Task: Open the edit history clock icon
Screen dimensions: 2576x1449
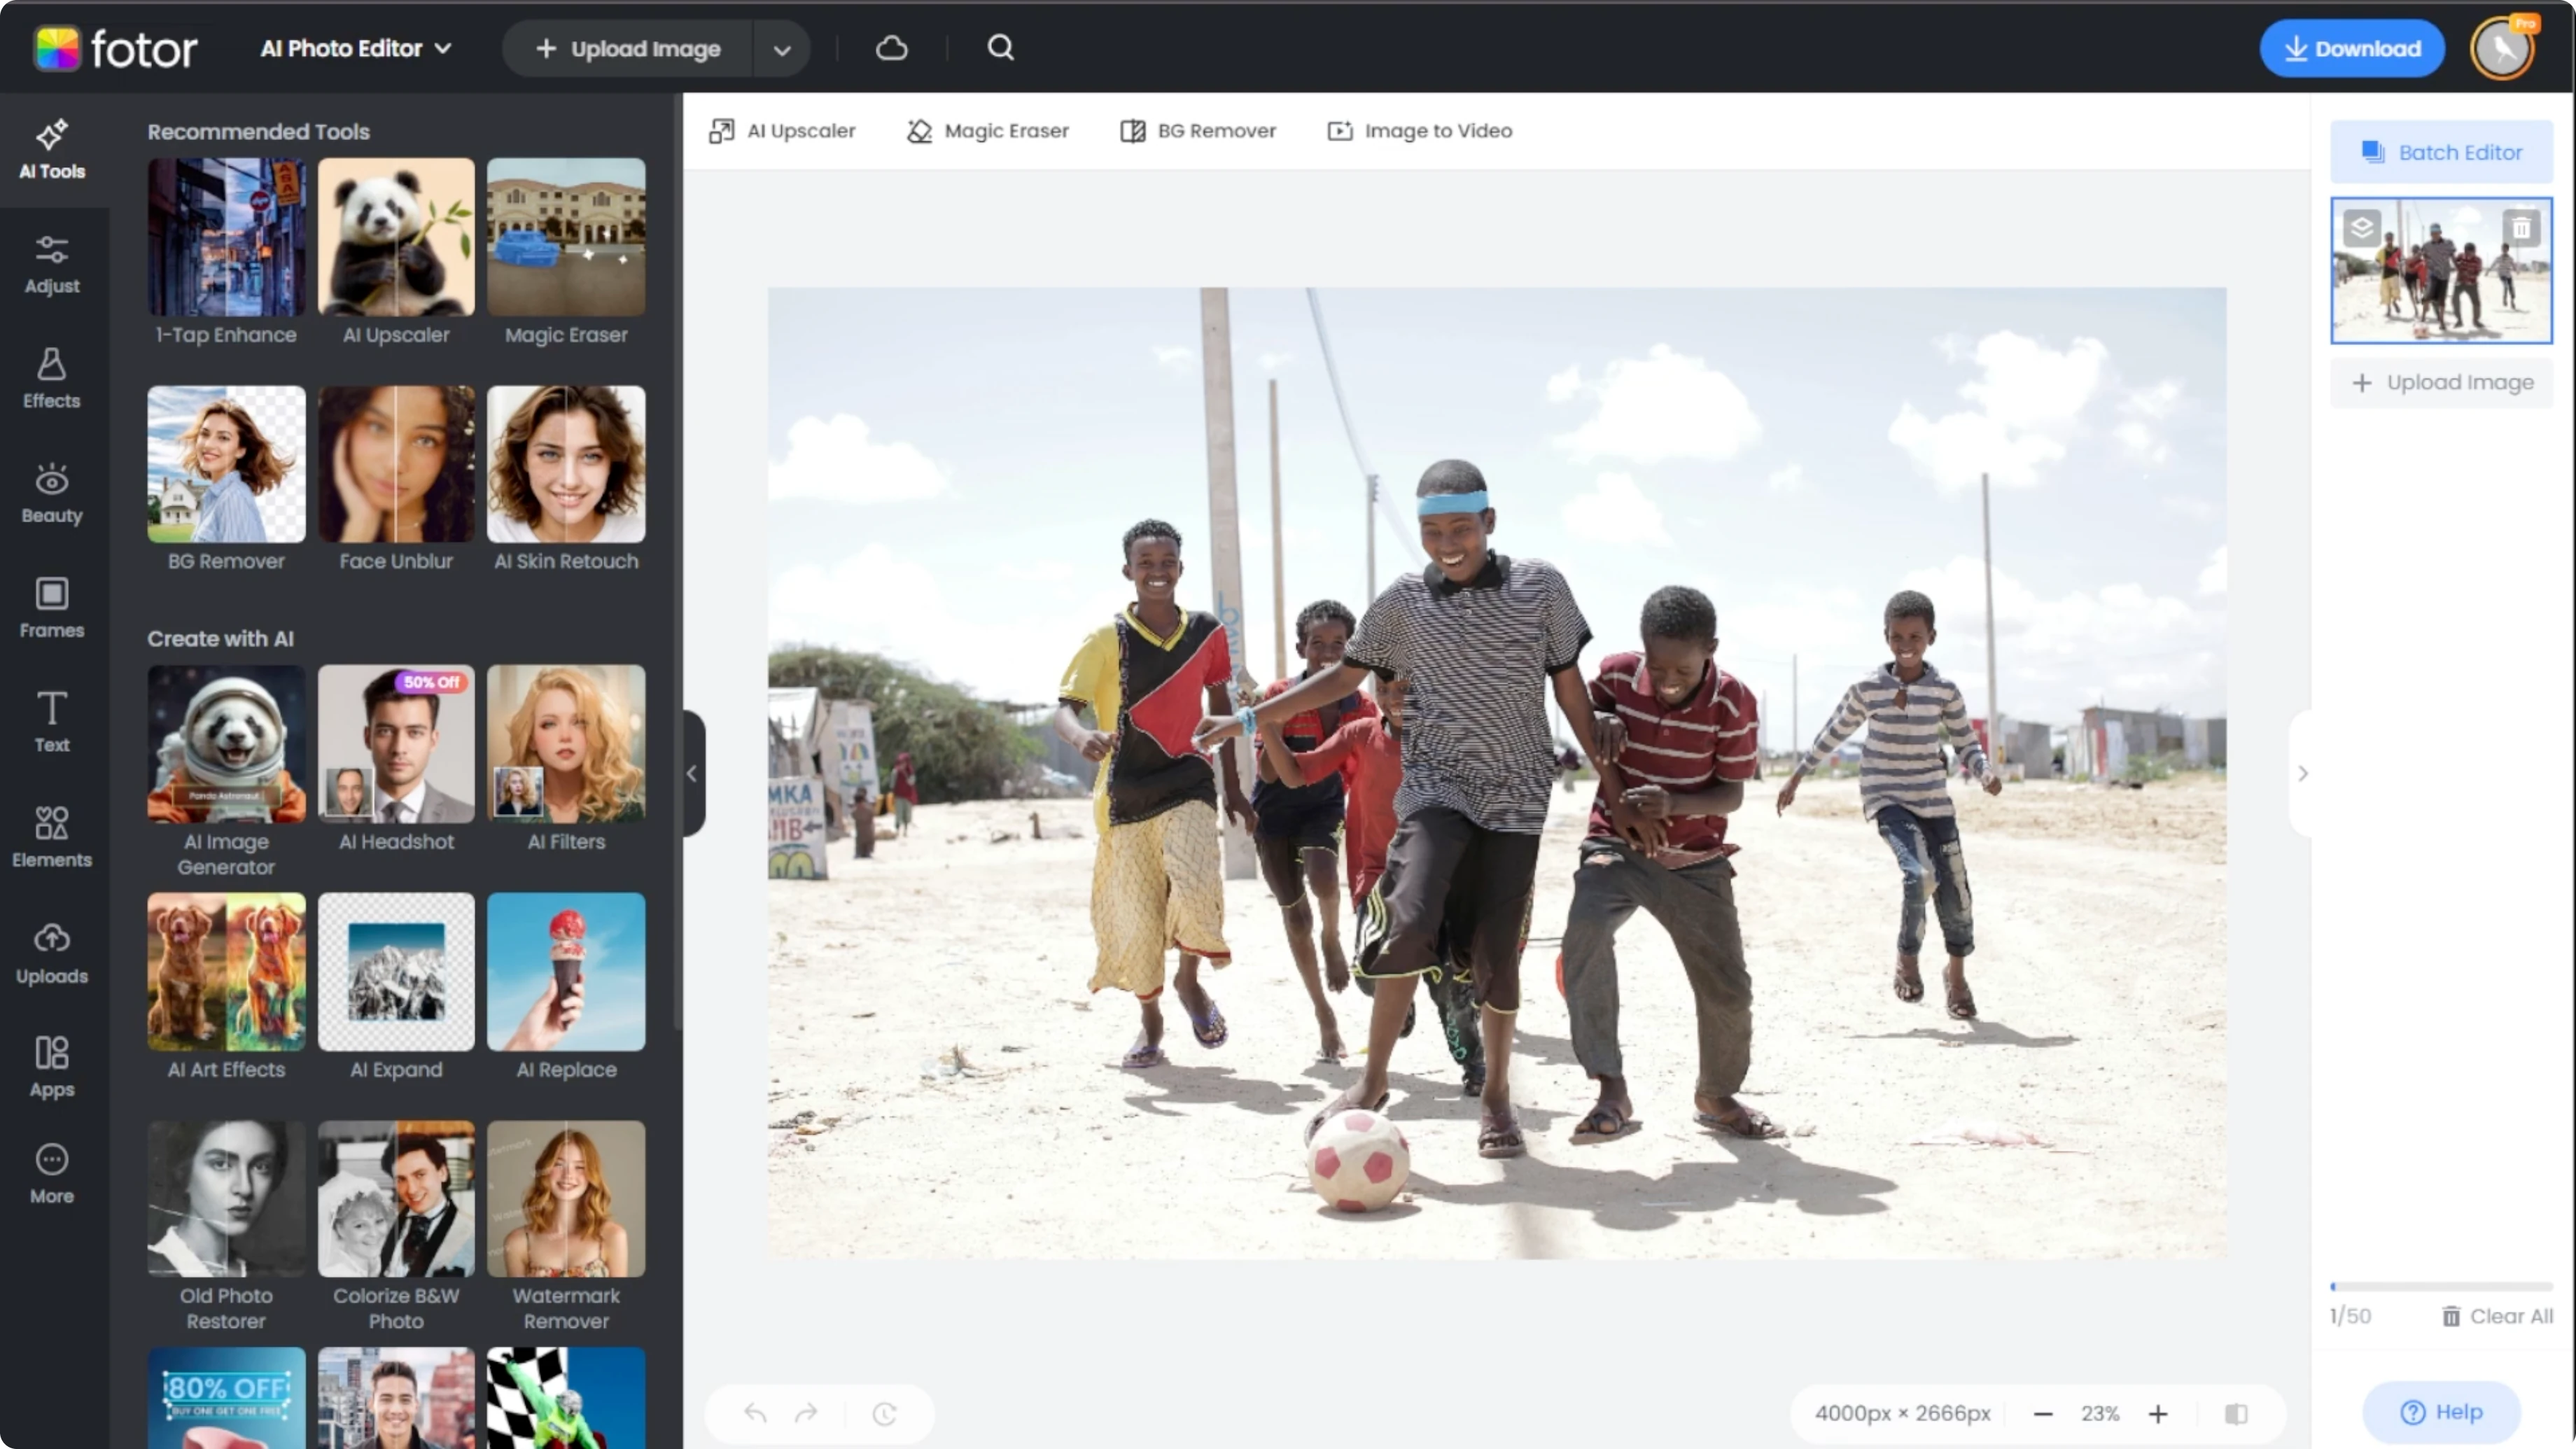Action: click(884, 1413)
